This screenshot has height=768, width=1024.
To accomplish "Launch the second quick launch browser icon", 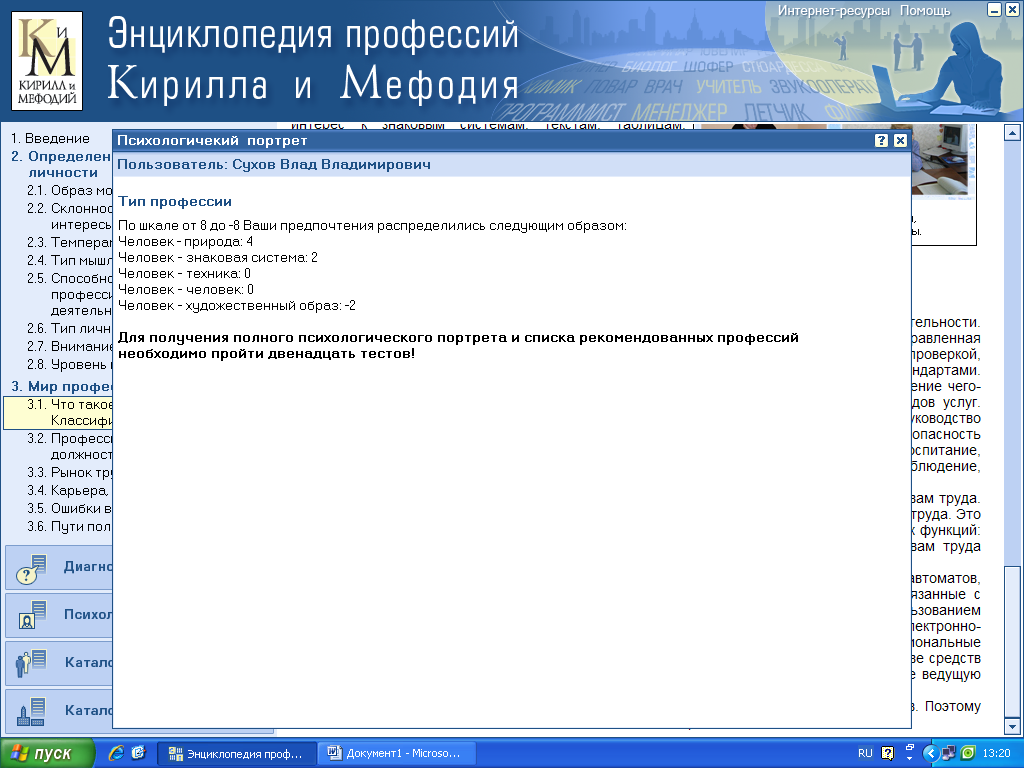I will [138, 753].
